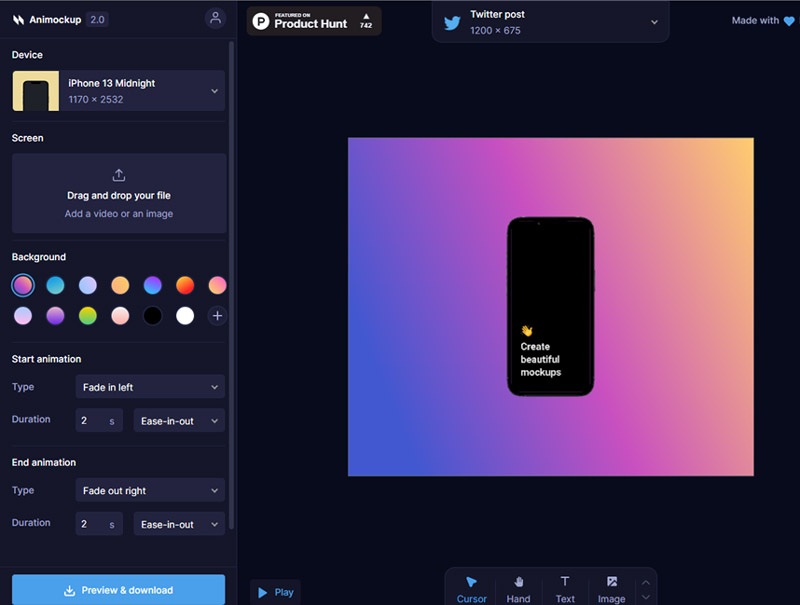Change Start animation Ease-in-out easing dropdown
800x605 pixels.
pyautogui.click(x=179, y=421)
